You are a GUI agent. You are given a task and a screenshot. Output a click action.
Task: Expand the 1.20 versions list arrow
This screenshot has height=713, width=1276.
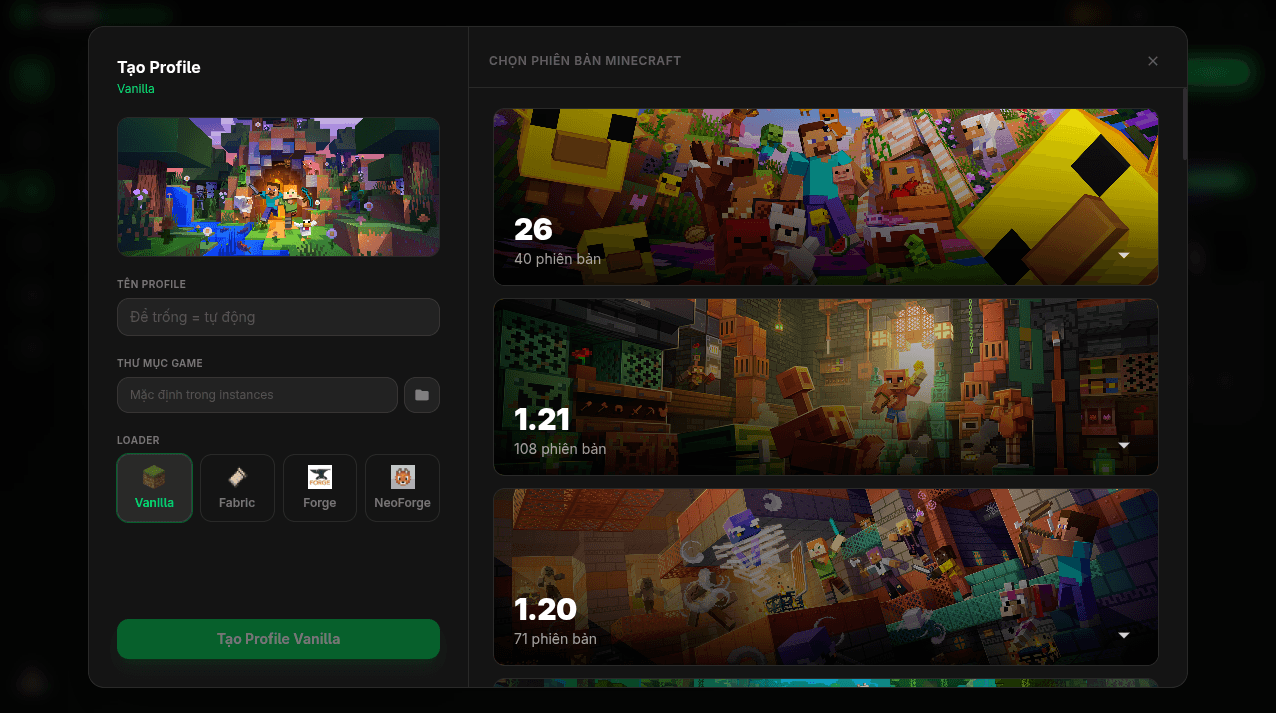point(1124,635)
